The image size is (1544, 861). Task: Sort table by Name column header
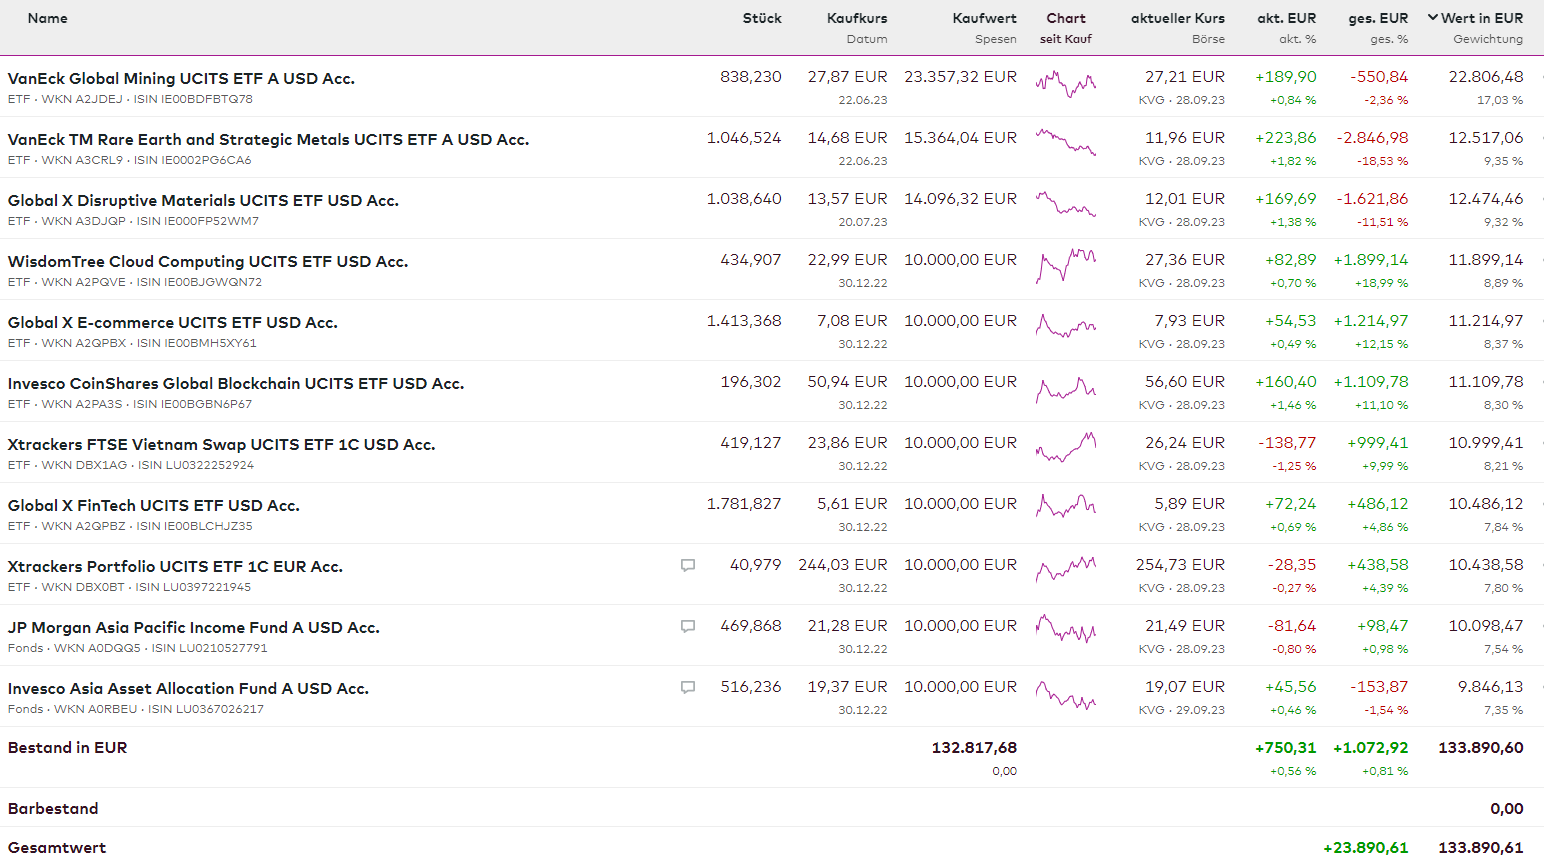tap(48, 18)
